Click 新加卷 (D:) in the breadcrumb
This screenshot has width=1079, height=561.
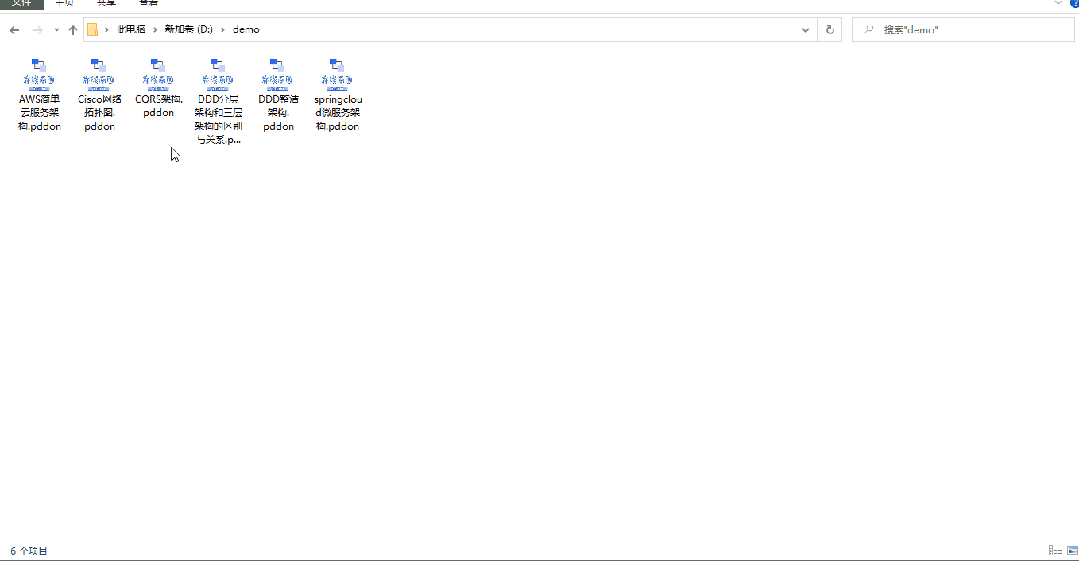tap(189, 30)
